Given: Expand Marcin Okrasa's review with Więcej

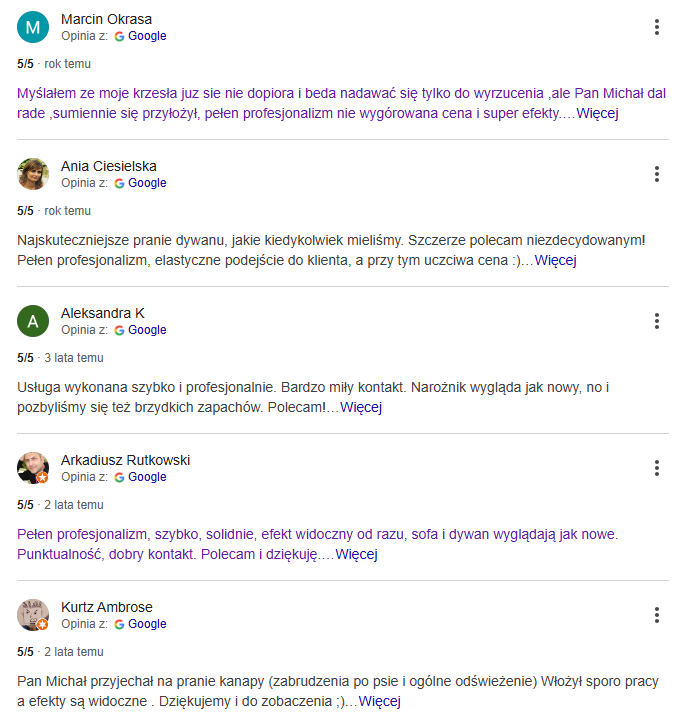Looking at the screenshot, I should pos(597,113).
